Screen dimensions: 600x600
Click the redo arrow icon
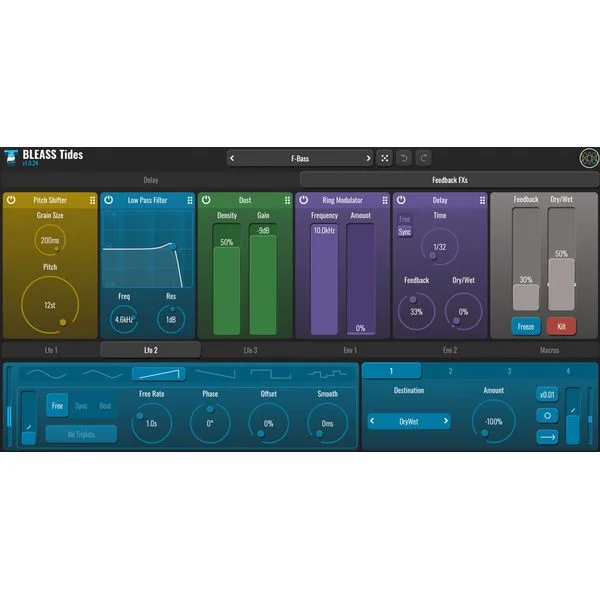(424, 158)
